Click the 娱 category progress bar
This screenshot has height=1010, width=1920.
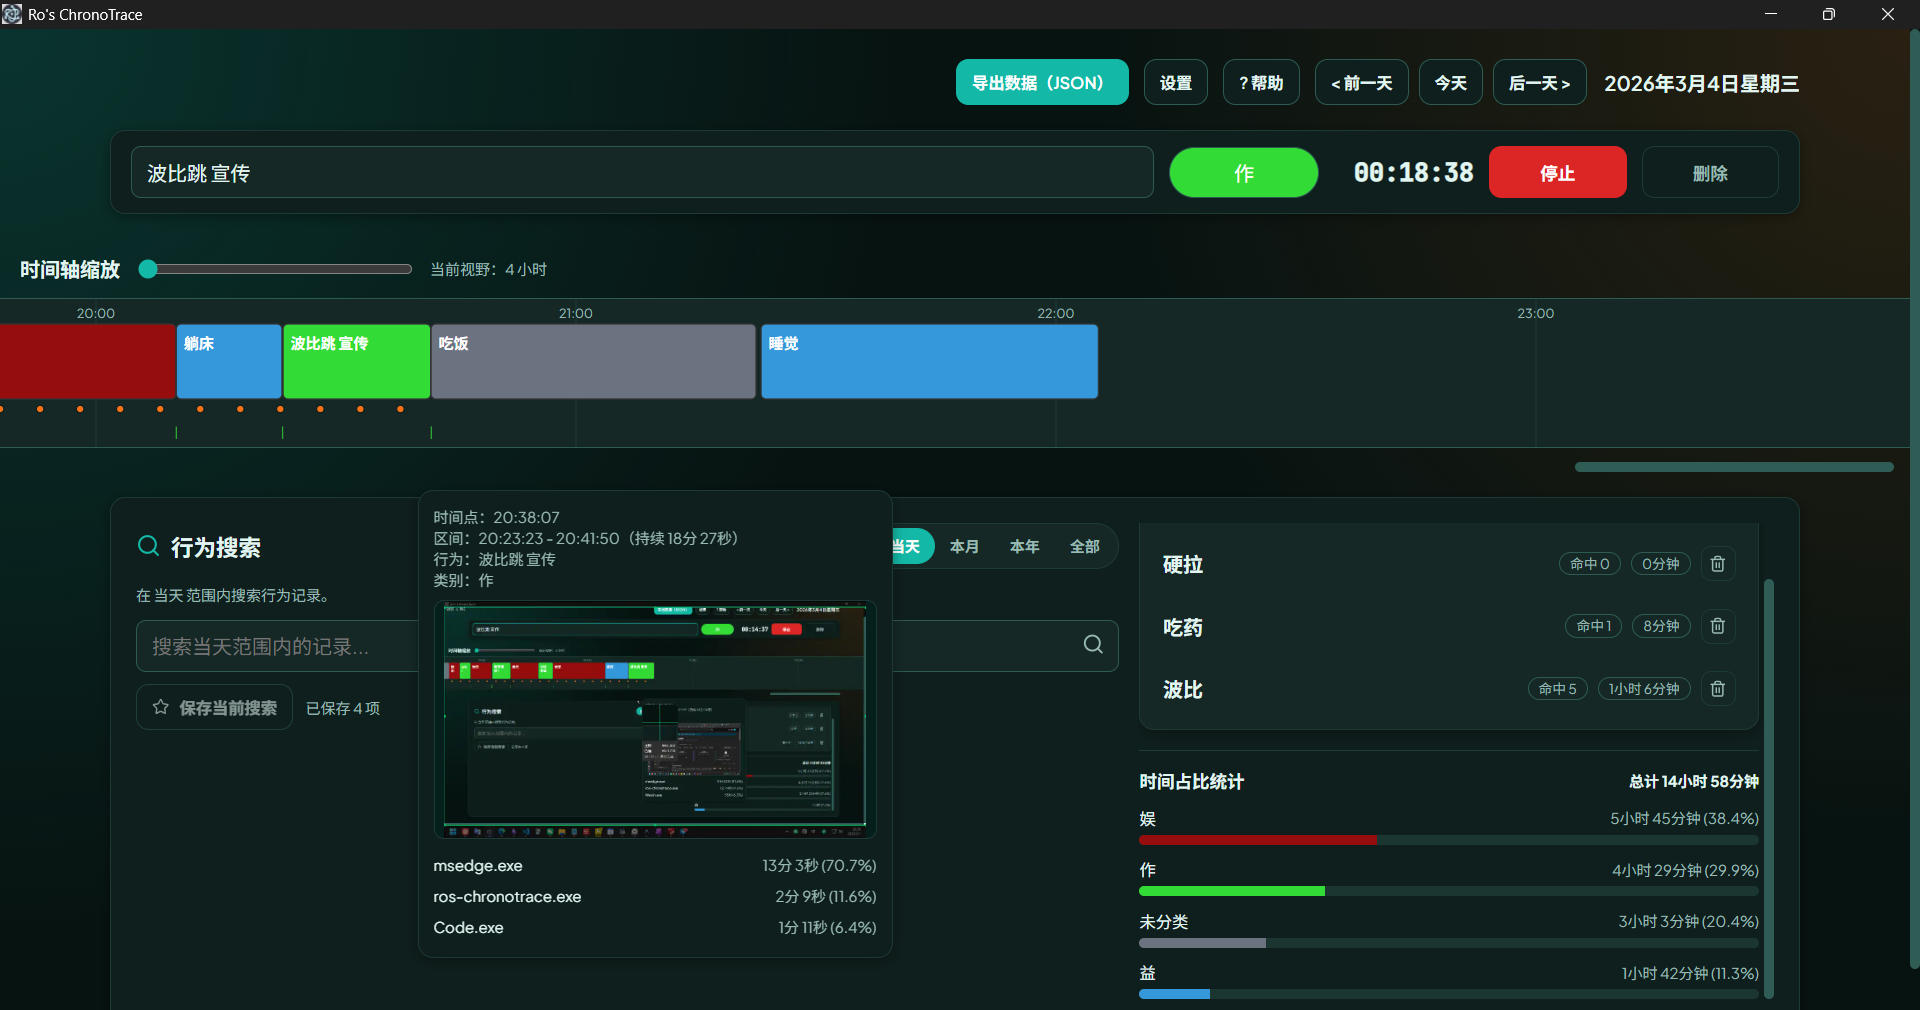click(1448, 840)
